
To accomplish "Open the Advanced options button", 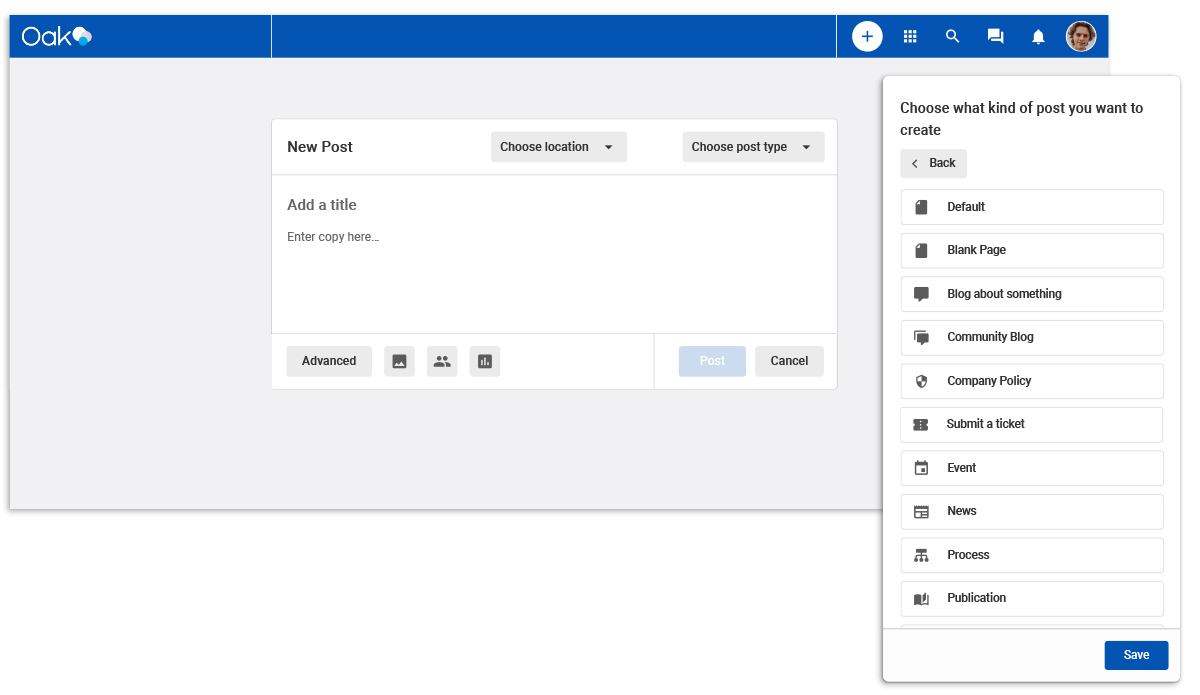I will pos(329,361).
